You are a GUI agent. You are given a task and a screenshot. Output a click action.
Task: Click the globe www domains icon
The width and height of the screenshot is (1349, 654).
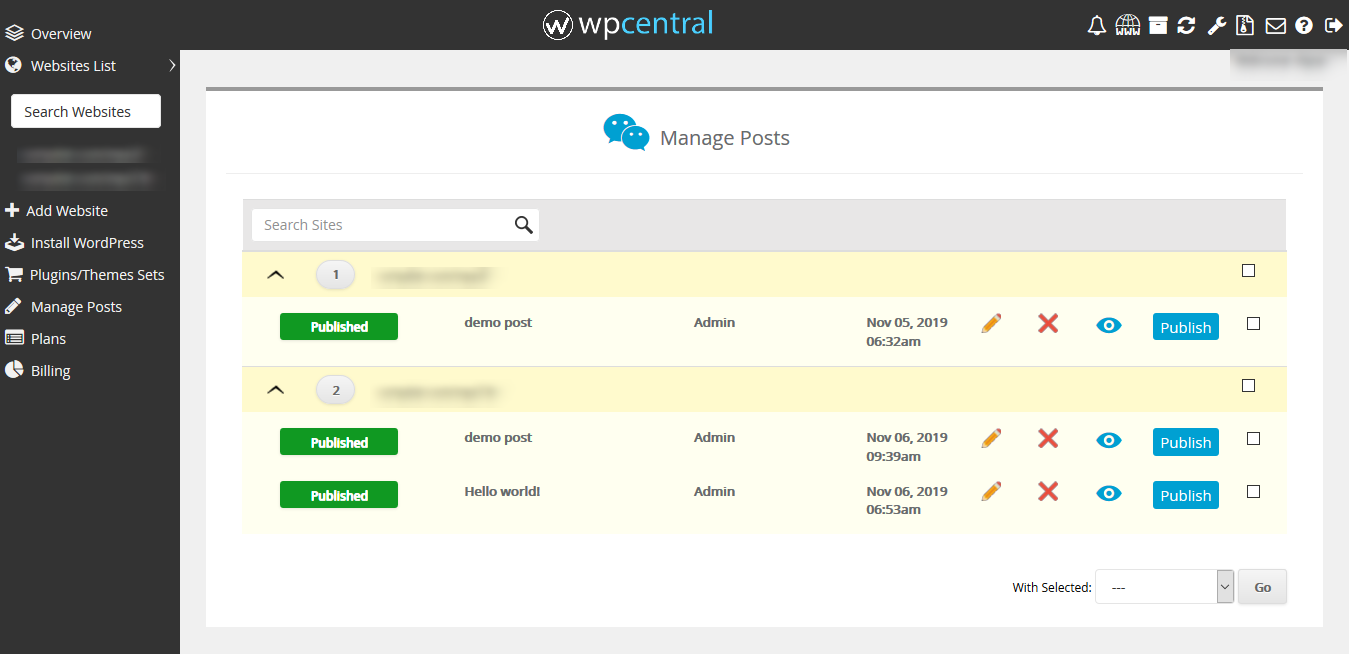pos(1128,25)
